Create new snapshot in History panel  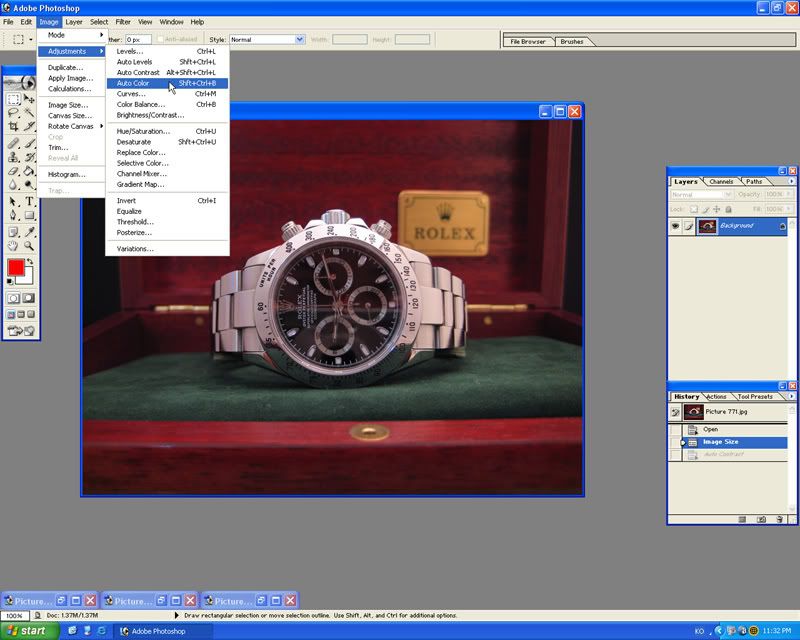point(761,519)
